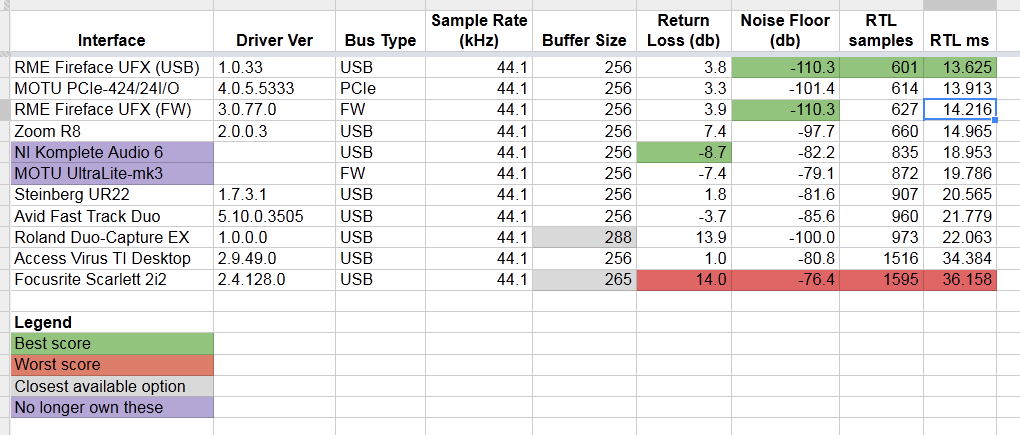Screen dimensions: 1020x435
Task: Select the No longer own these legend cell
Action: pyautogui.click(x=112, y=408)
